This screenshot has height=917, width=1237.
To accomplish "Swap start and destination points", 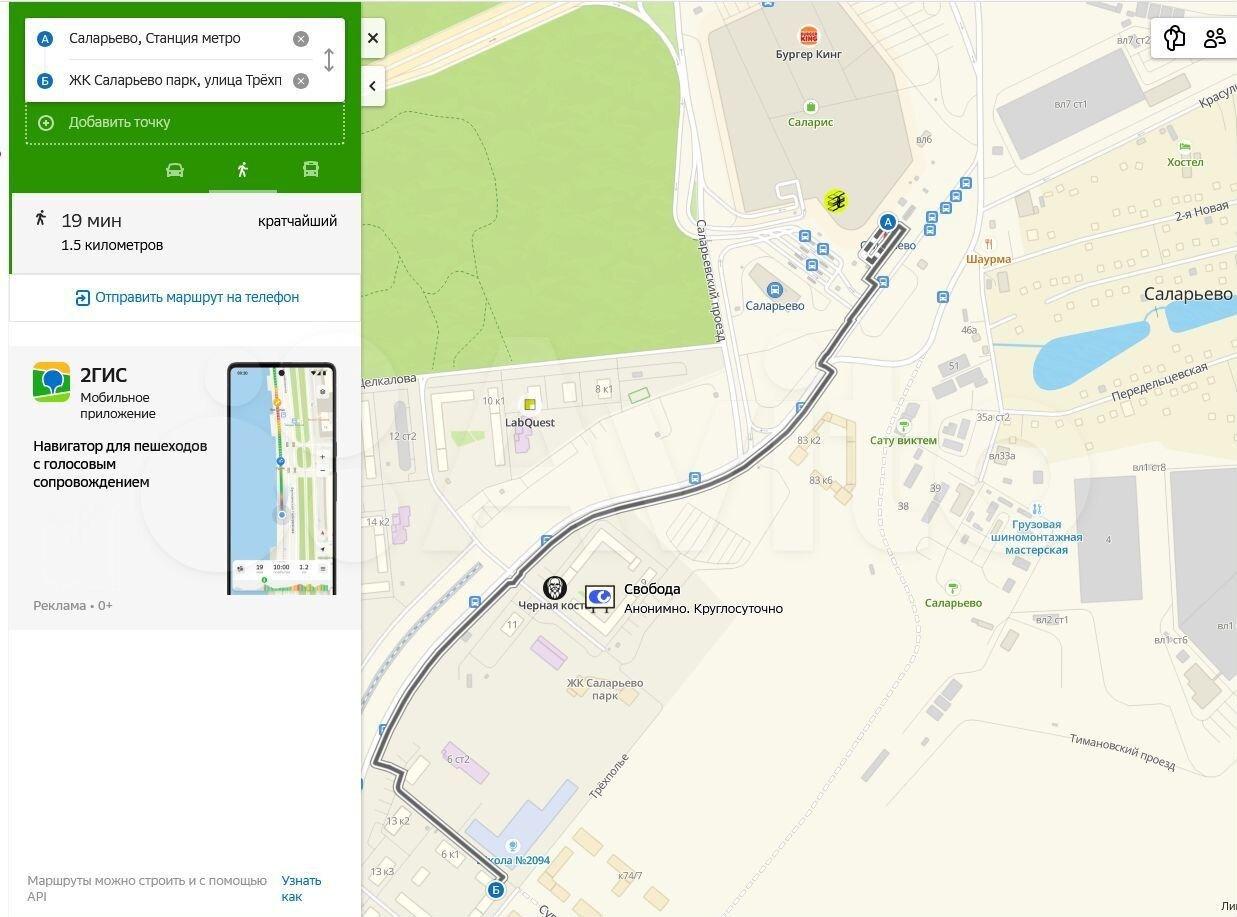I will (x=329, y=60).
